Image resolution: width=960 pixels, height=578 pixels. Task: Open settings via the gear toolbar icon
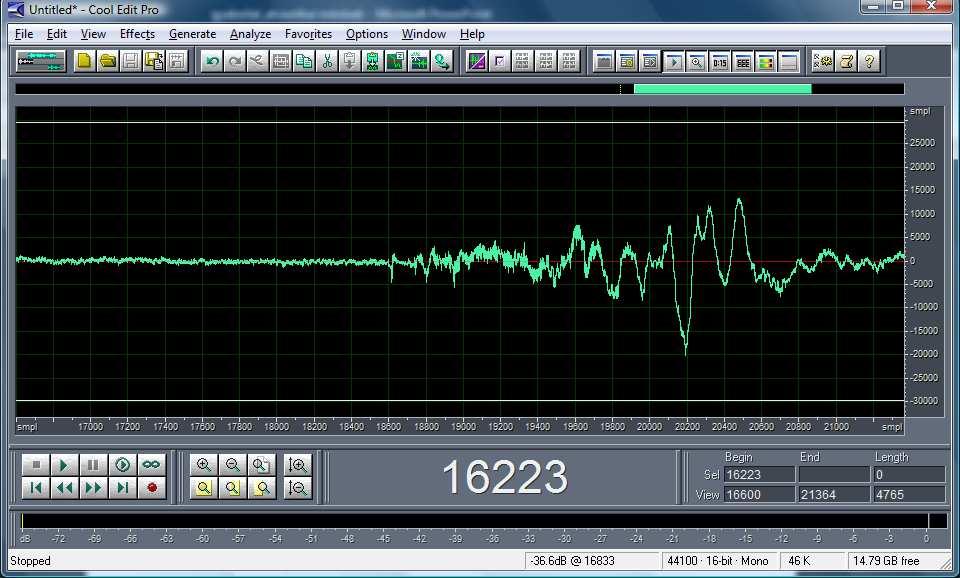[823, 61]
